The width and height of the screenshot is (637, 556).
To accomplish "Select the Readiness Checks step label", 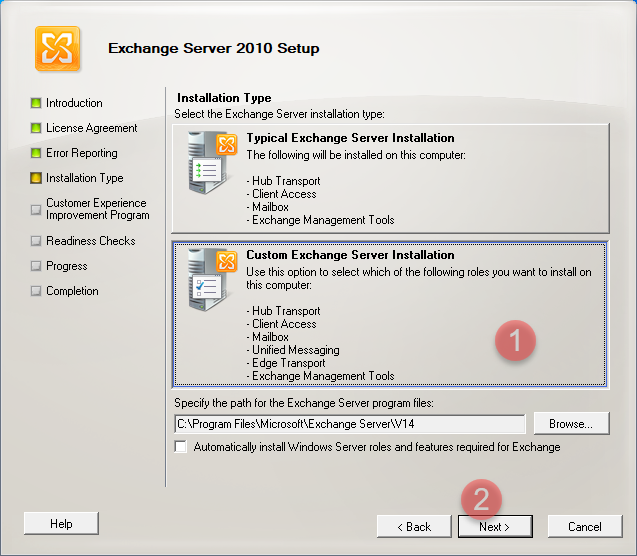I will (x=91, y=241).
